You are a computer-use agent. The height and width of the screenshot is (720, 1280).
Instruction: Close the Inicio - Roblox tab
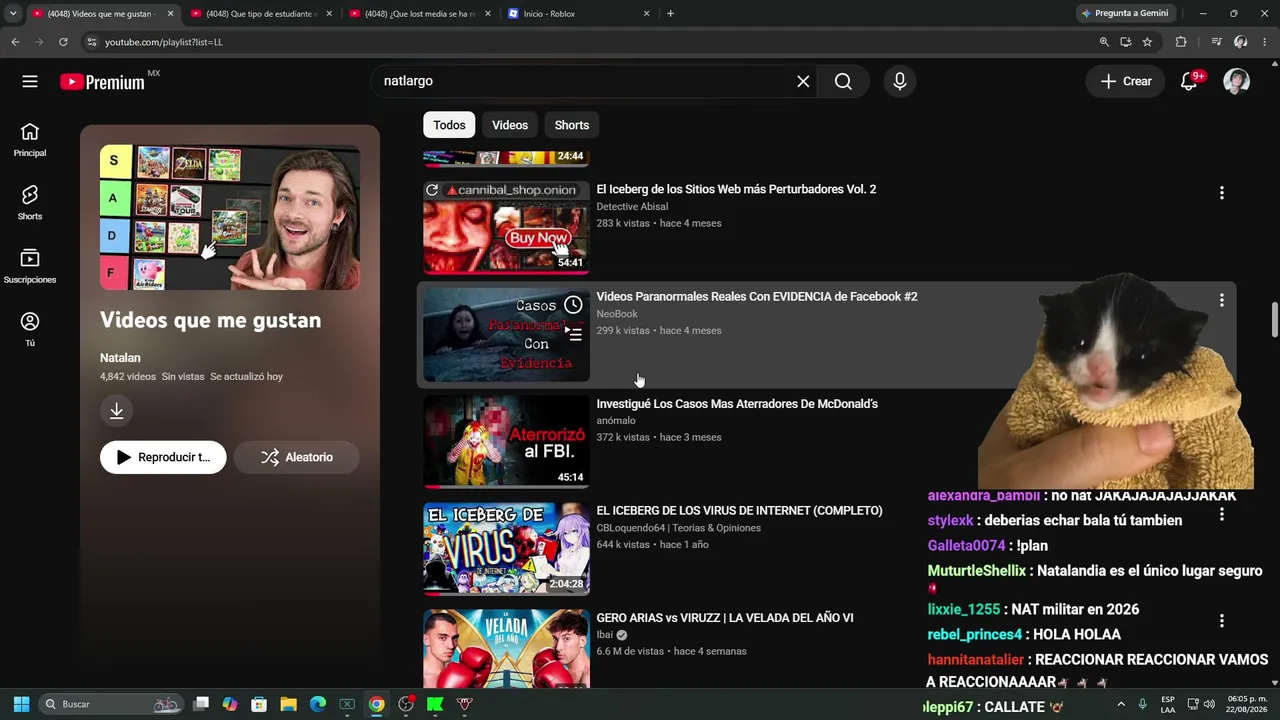(x=646, y=14)
